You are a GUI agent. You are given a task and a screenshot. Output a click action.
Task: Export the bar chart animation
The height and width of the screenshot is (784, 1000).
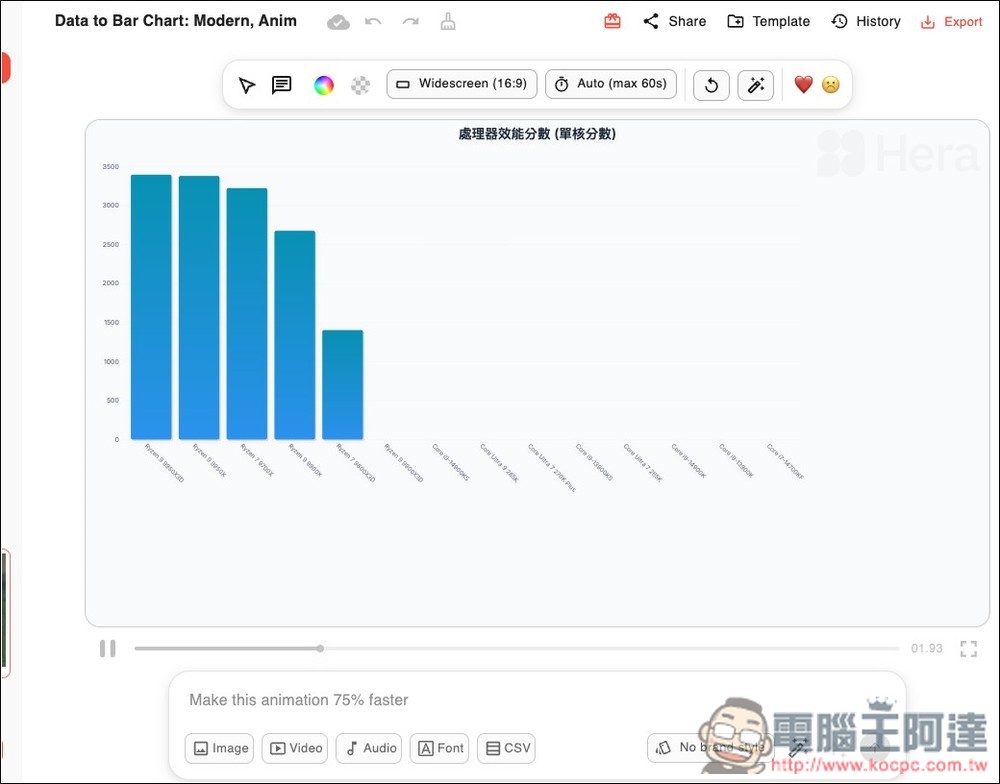951,21
